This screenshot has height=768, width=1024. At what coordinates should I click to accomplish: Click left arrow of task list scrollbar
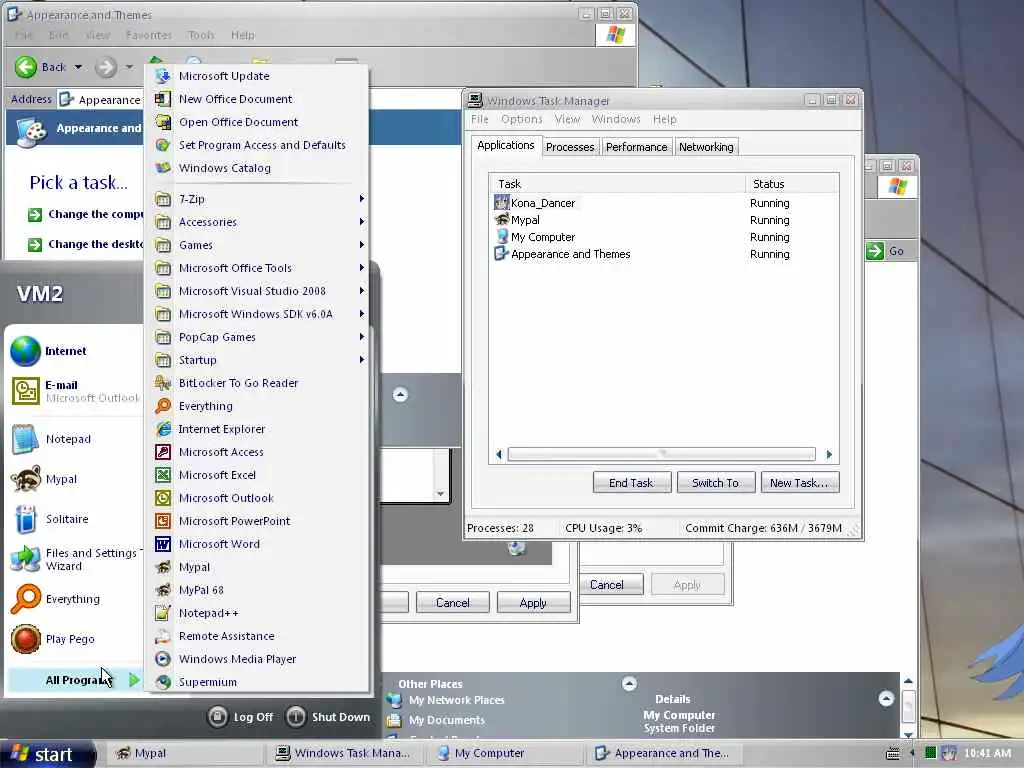click(x=499, y=455)
